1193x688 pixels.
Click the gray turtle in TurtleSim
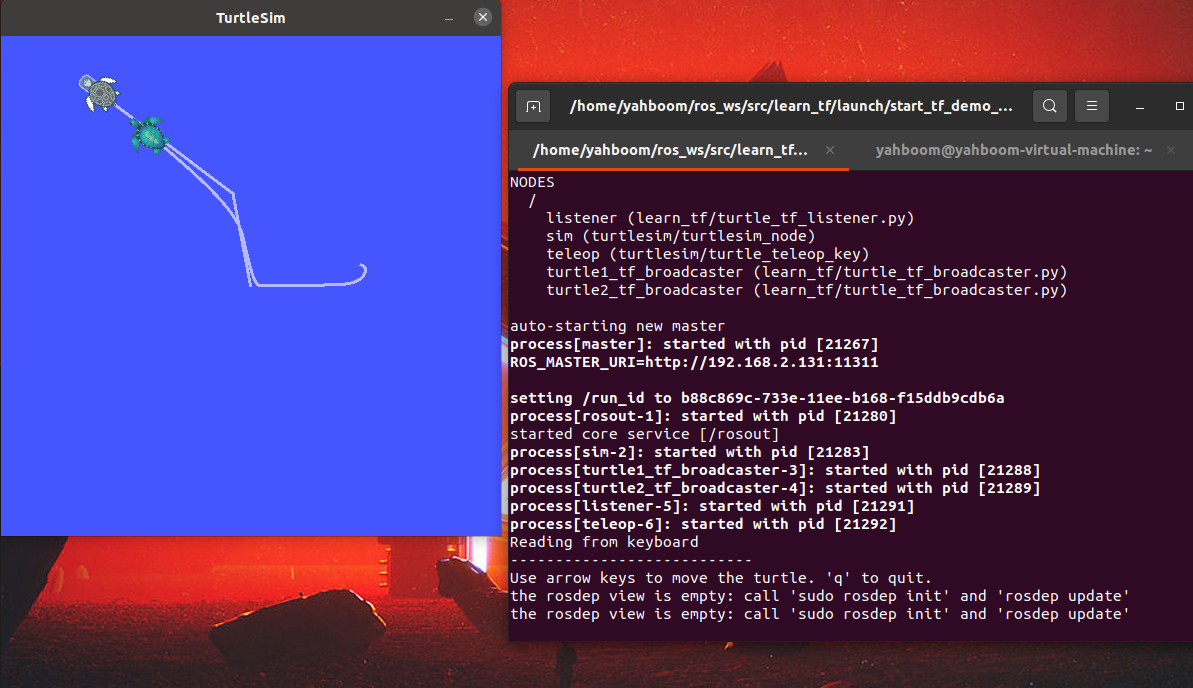99,93
